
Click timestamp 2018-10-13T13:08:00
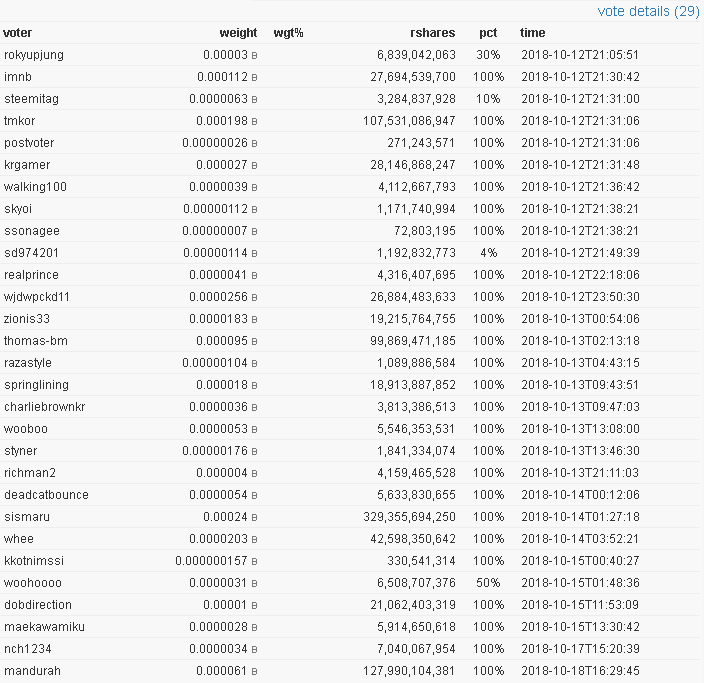(580, 429)
